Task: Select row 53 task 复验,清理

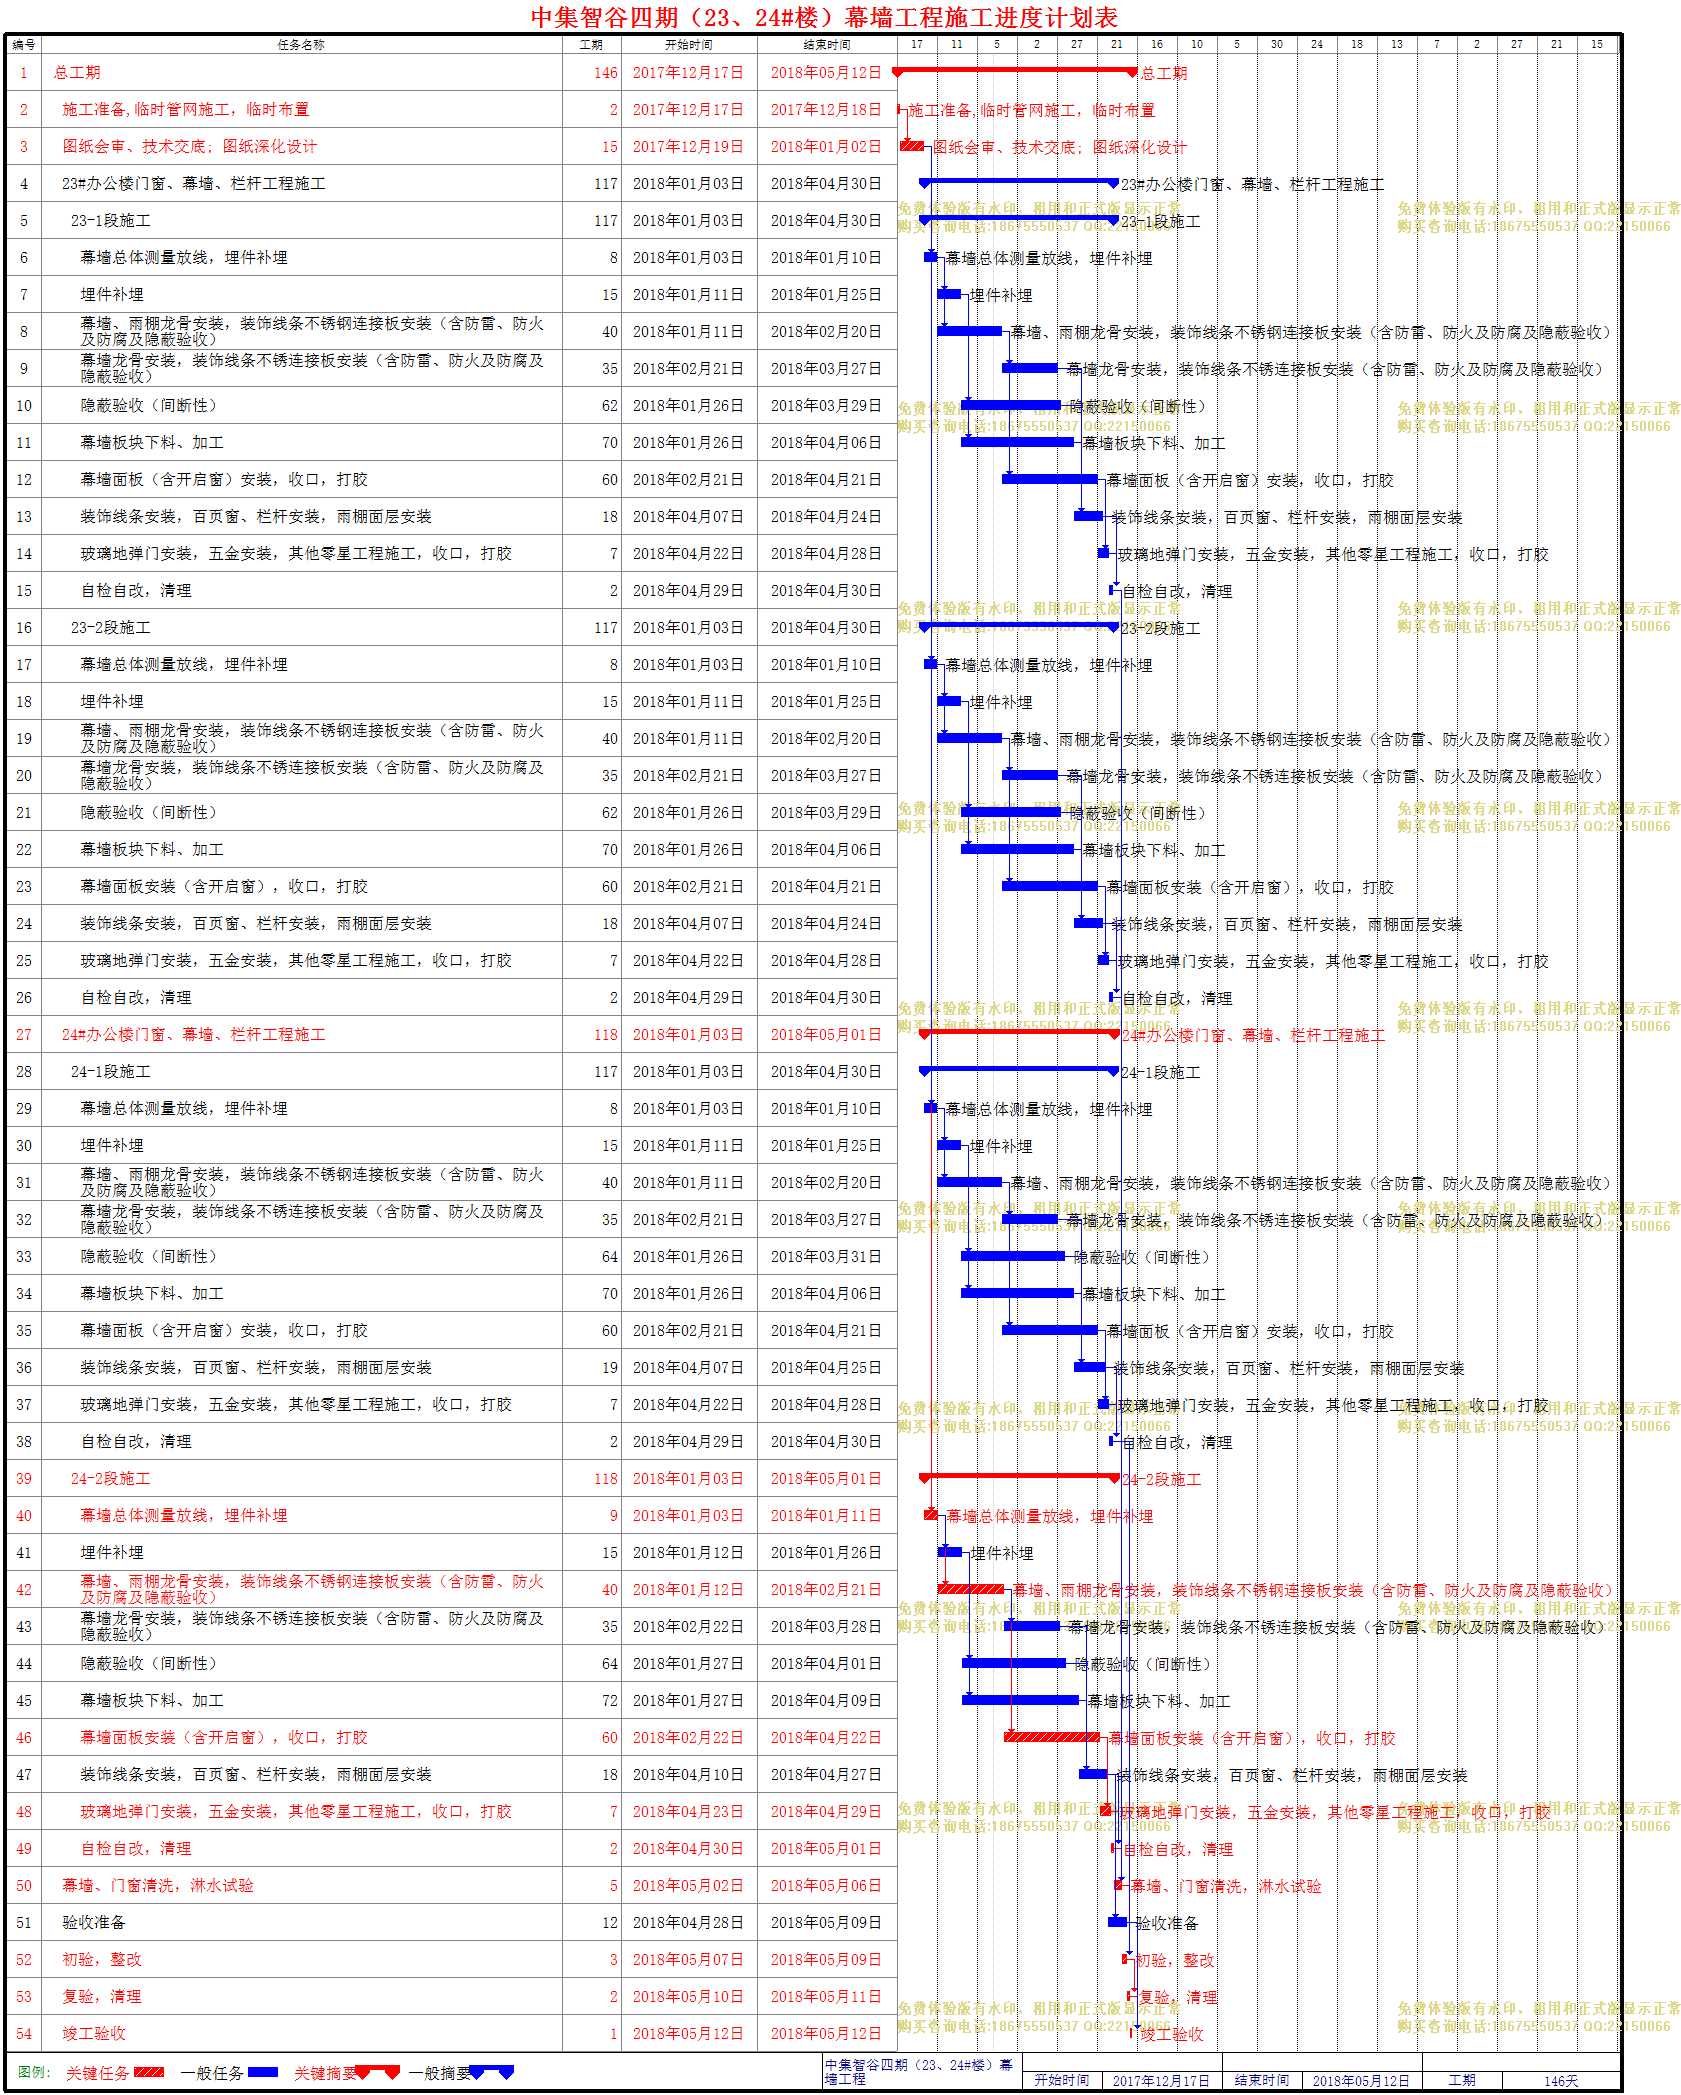Action: (102, 1996)
